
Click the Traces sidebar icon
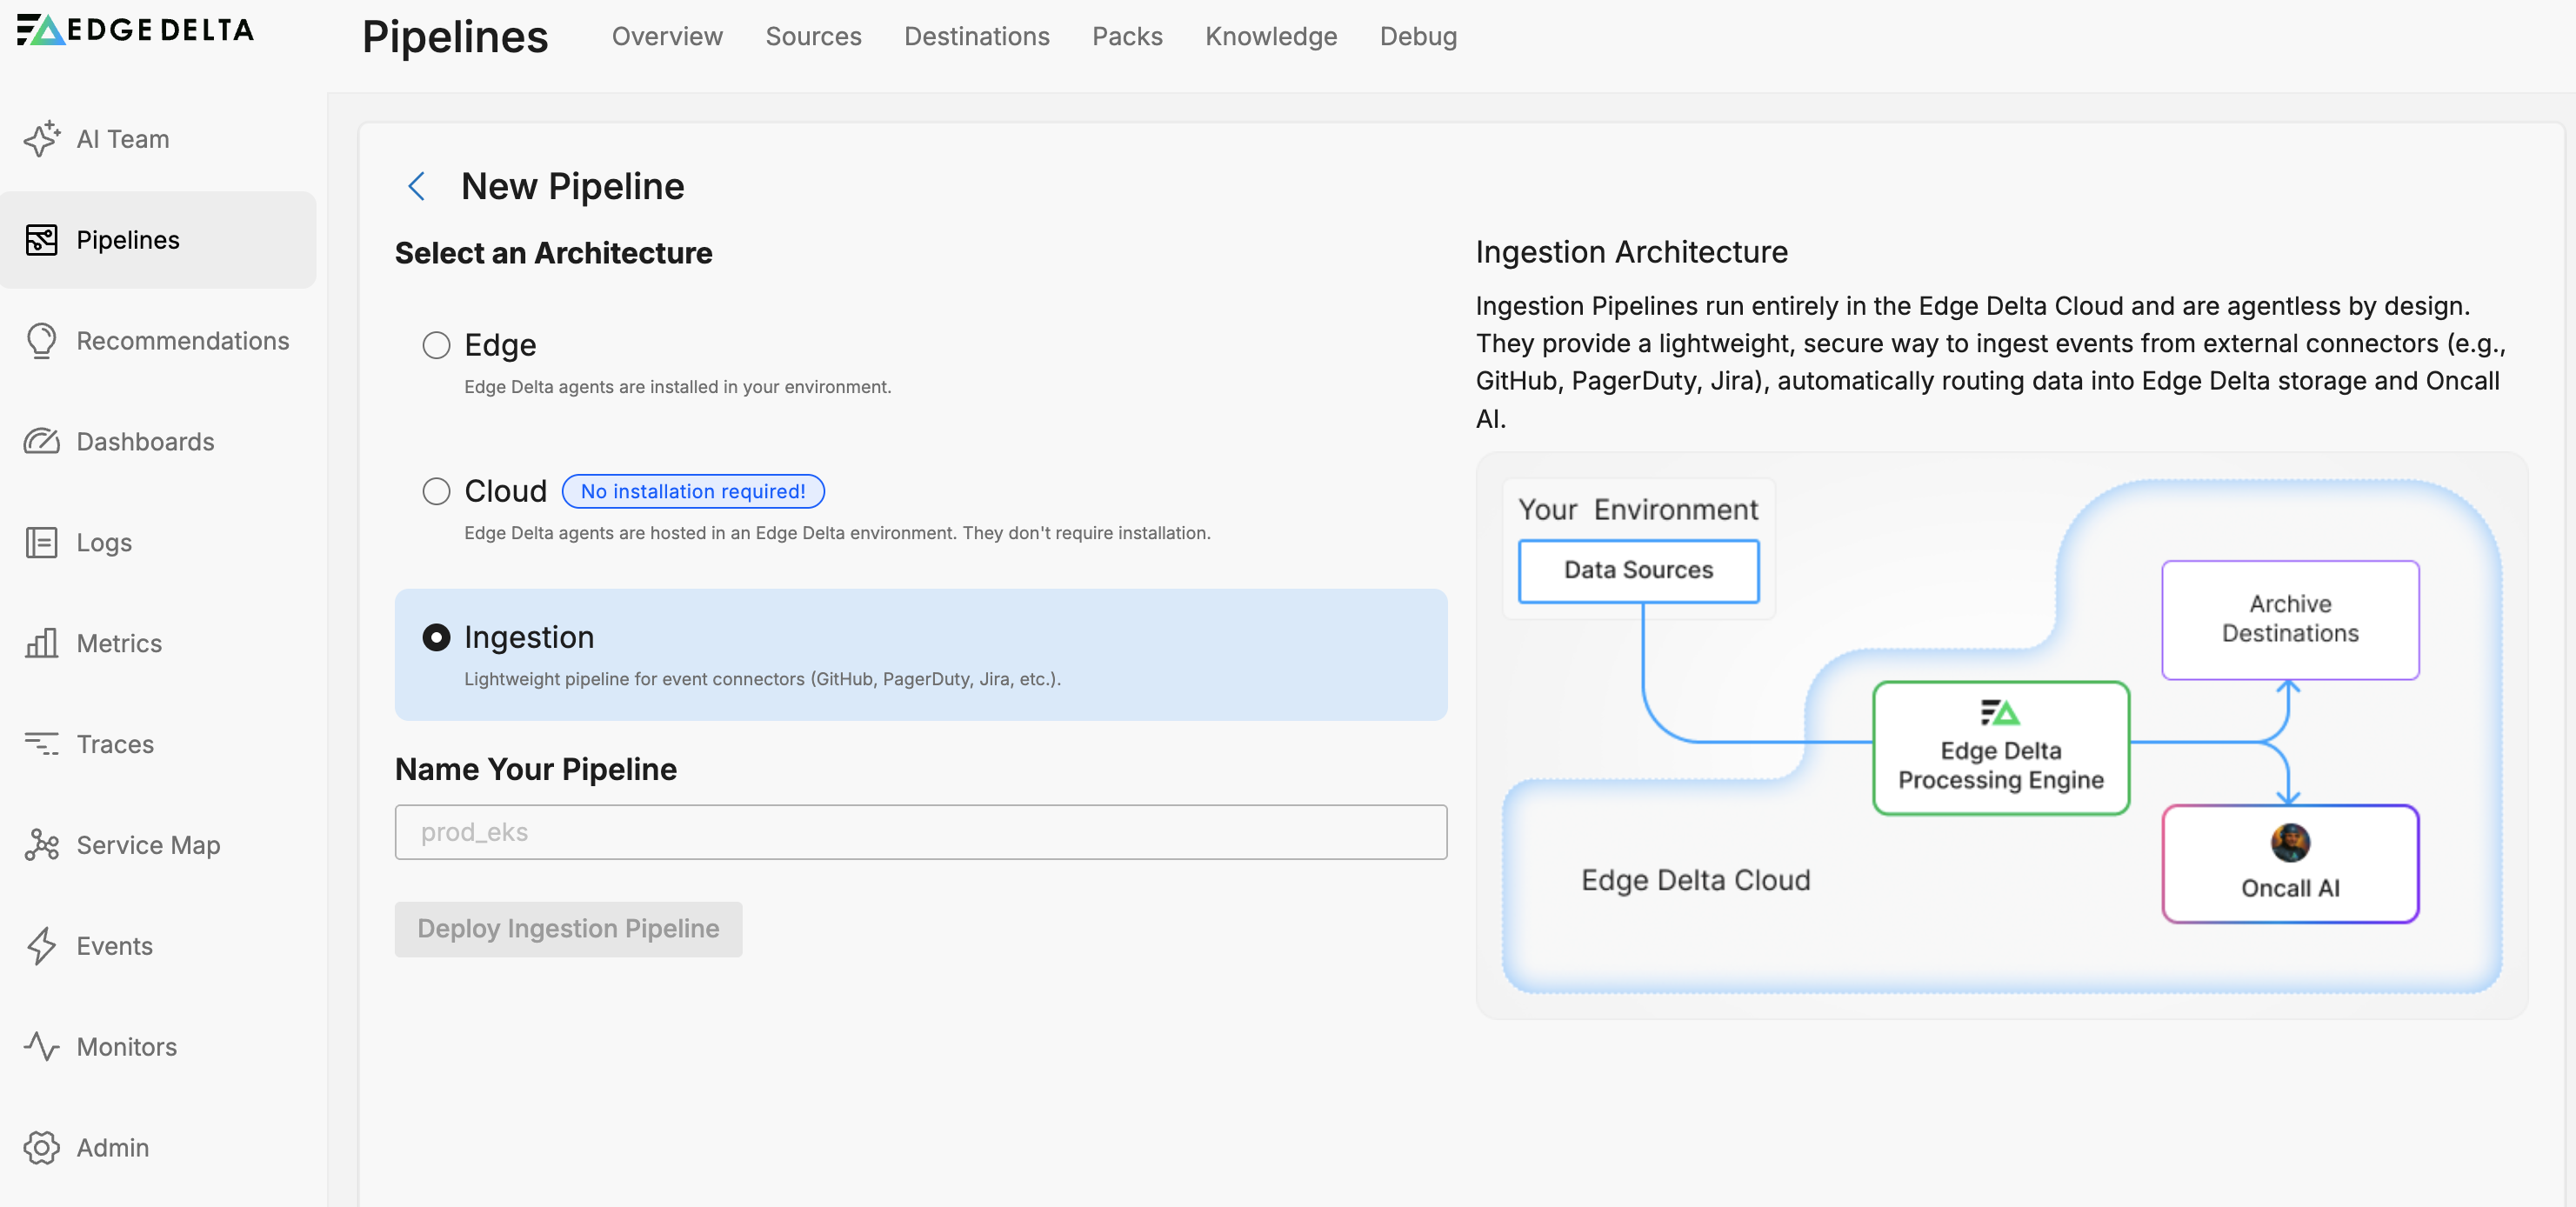click(x=41, y=744)
